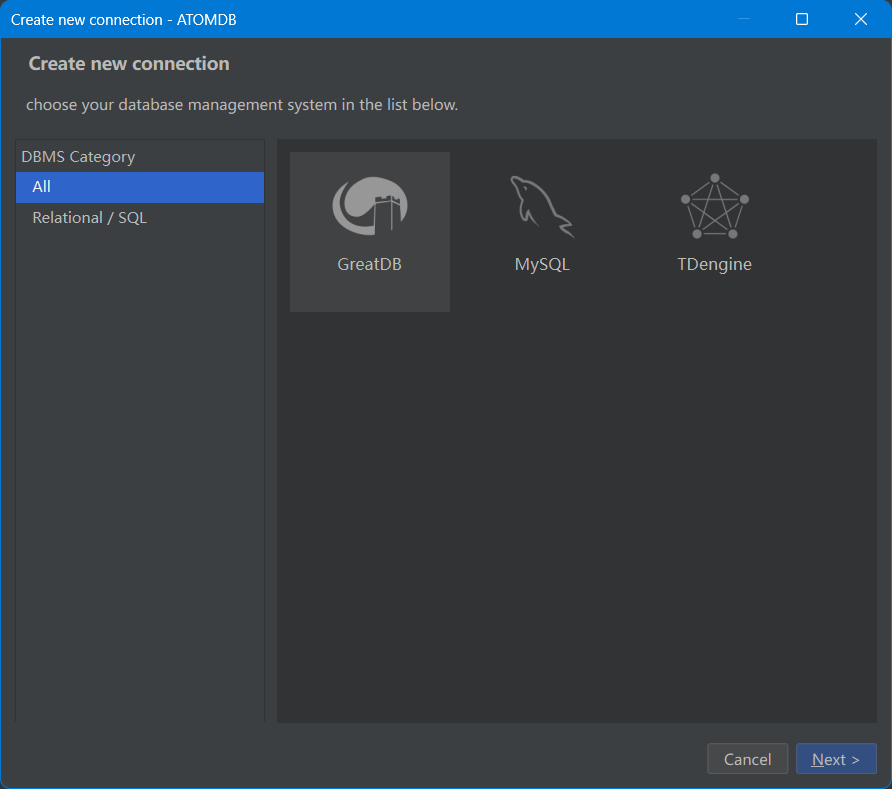Filter by Relational / SQL category

pos(90,218)
